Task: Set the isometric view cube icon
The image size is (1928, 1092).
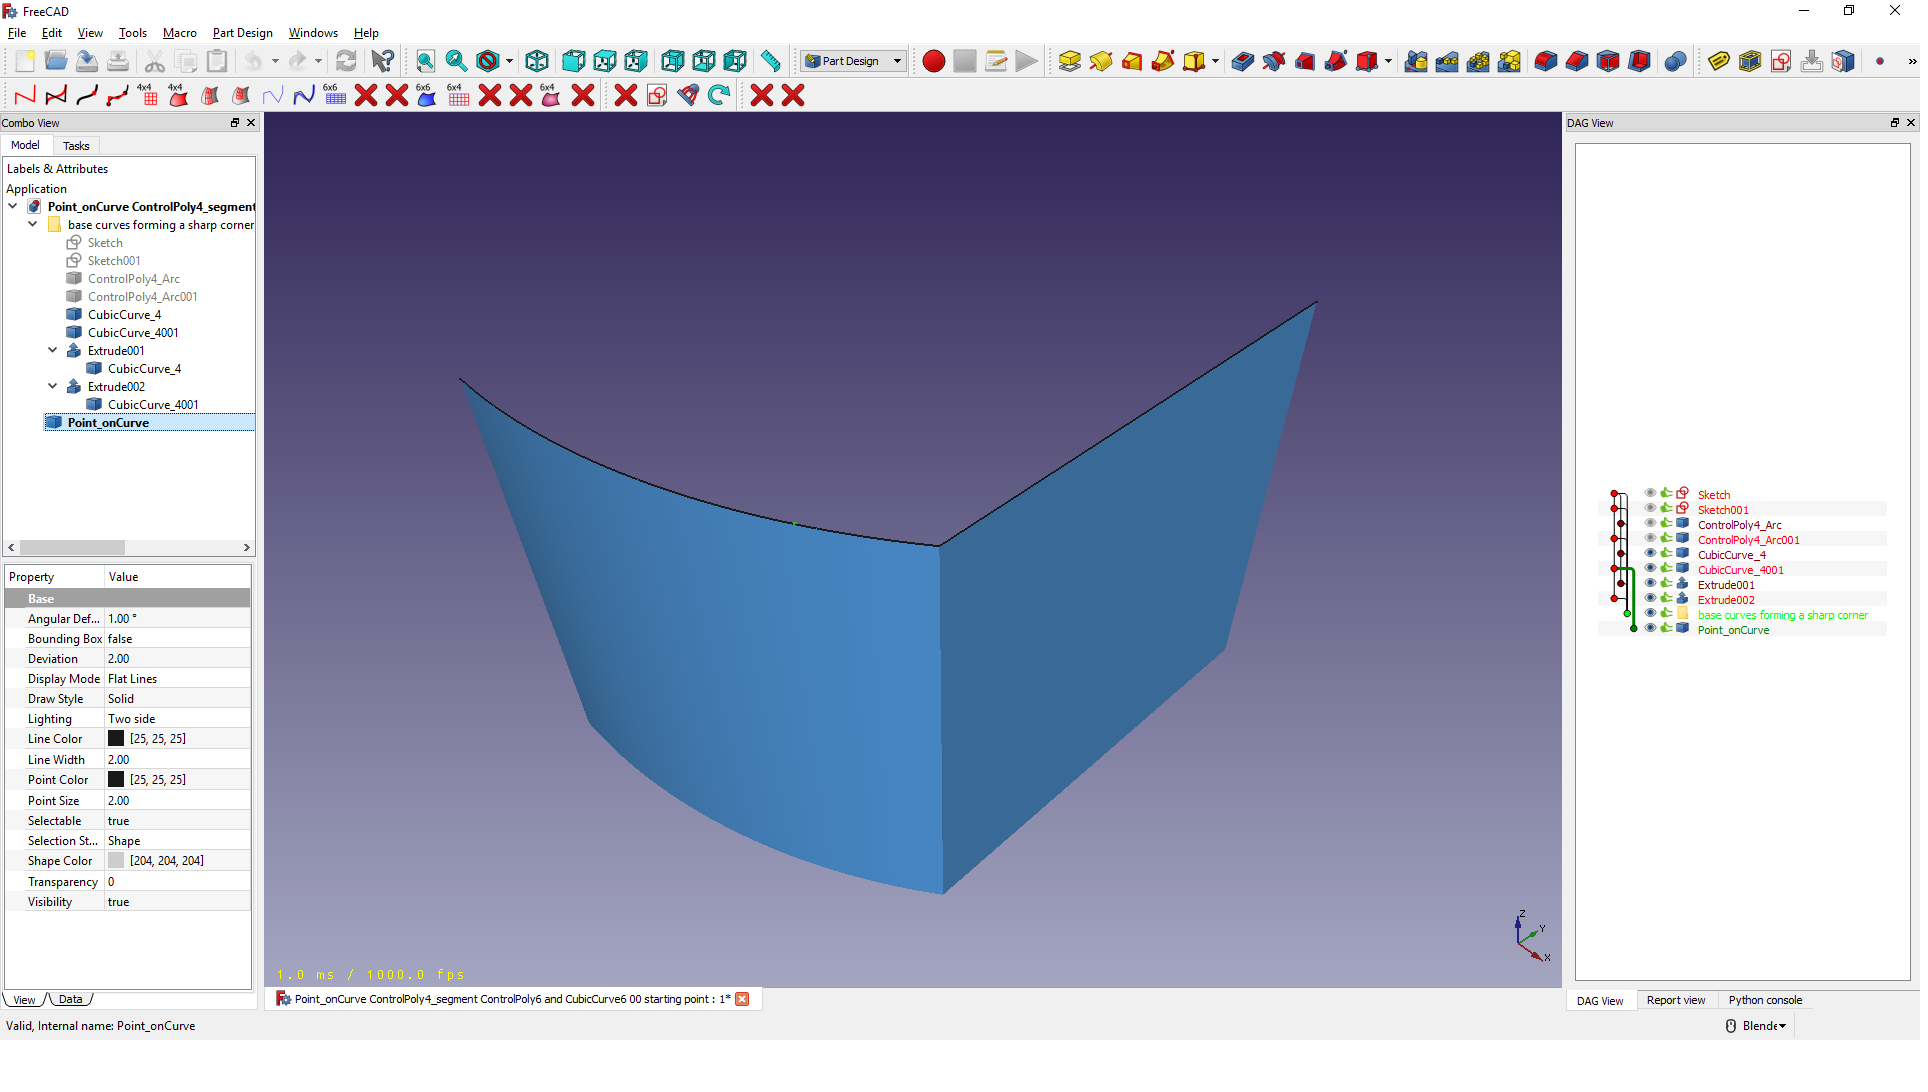Action: click(x=537, y=62)
